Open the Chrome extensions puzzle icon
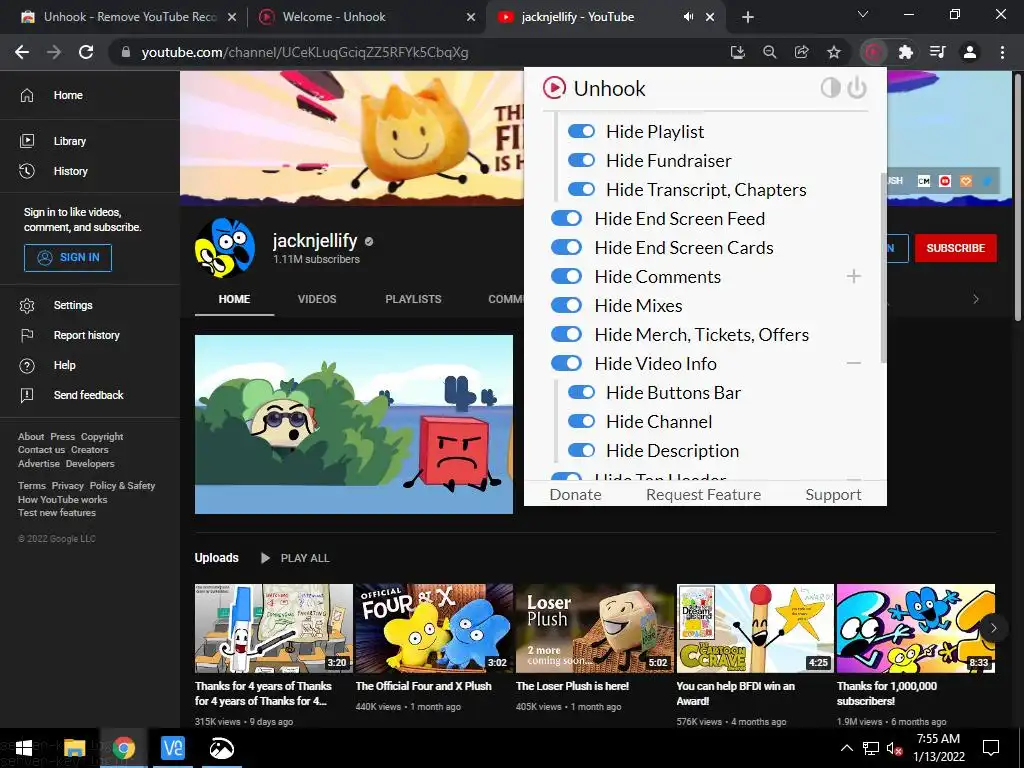 pos(905,52)
